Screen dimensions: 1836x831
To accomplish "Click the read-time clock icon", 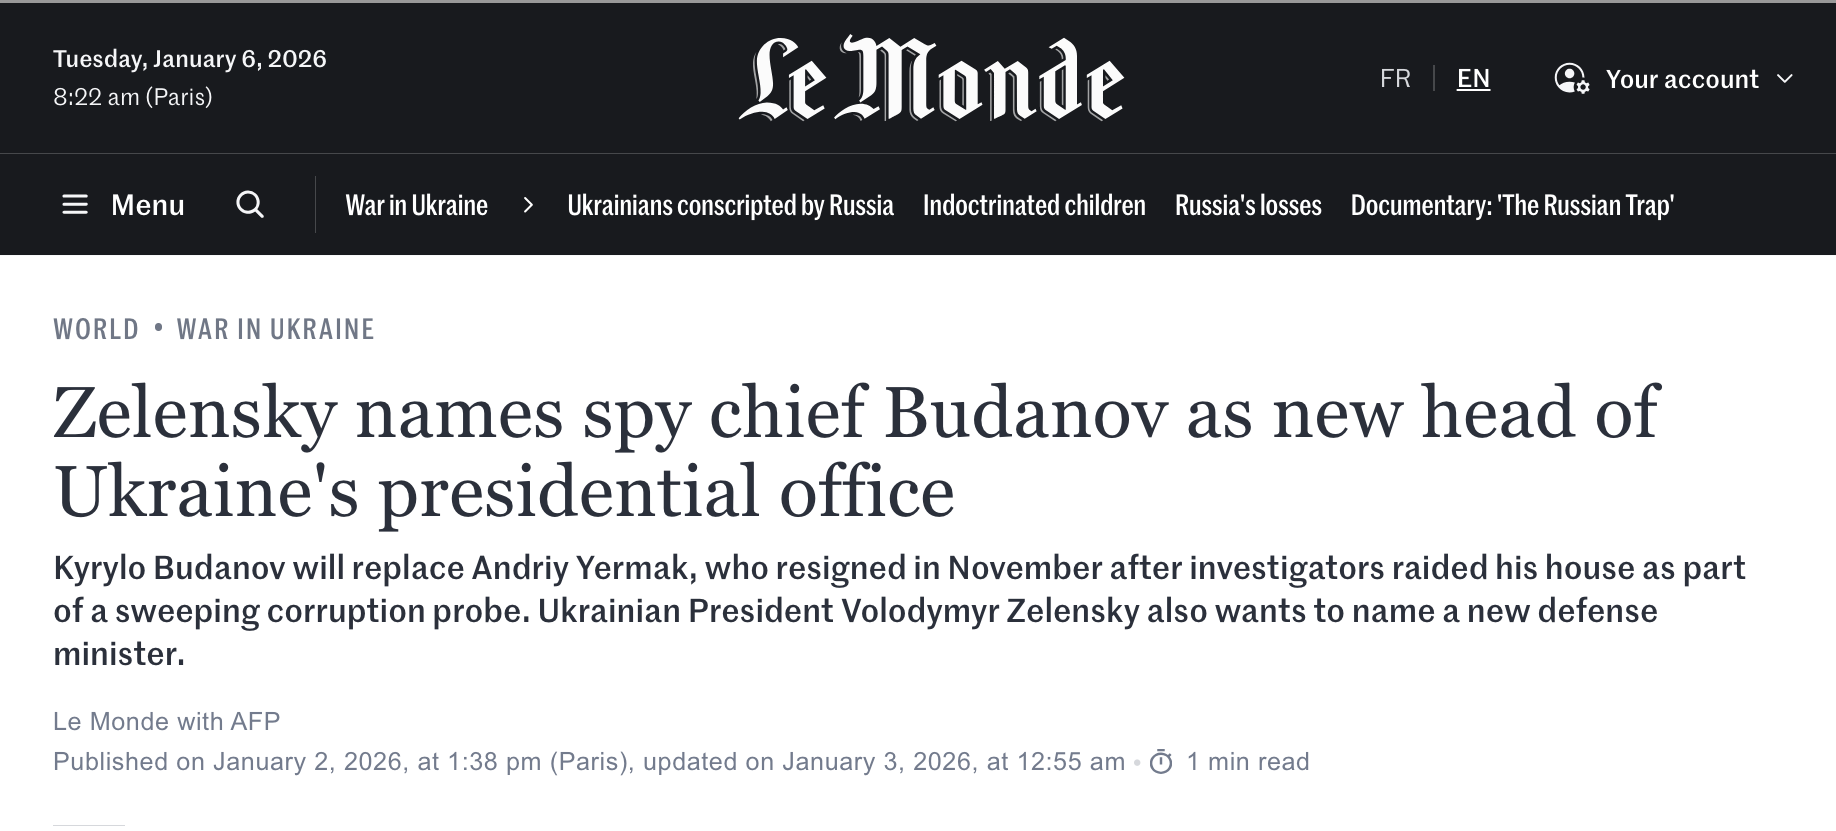I will point(1161,763).
